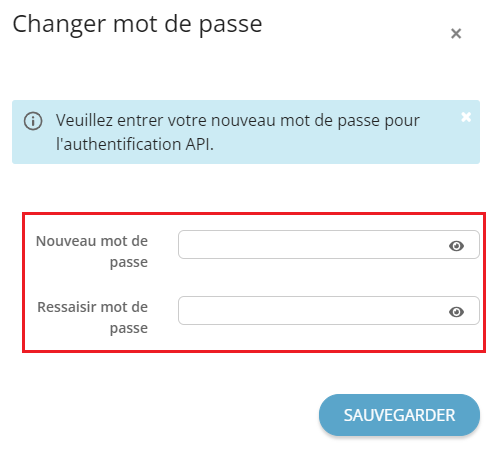Dismiss the blue API authentication notice

click(x=466, y=117)
